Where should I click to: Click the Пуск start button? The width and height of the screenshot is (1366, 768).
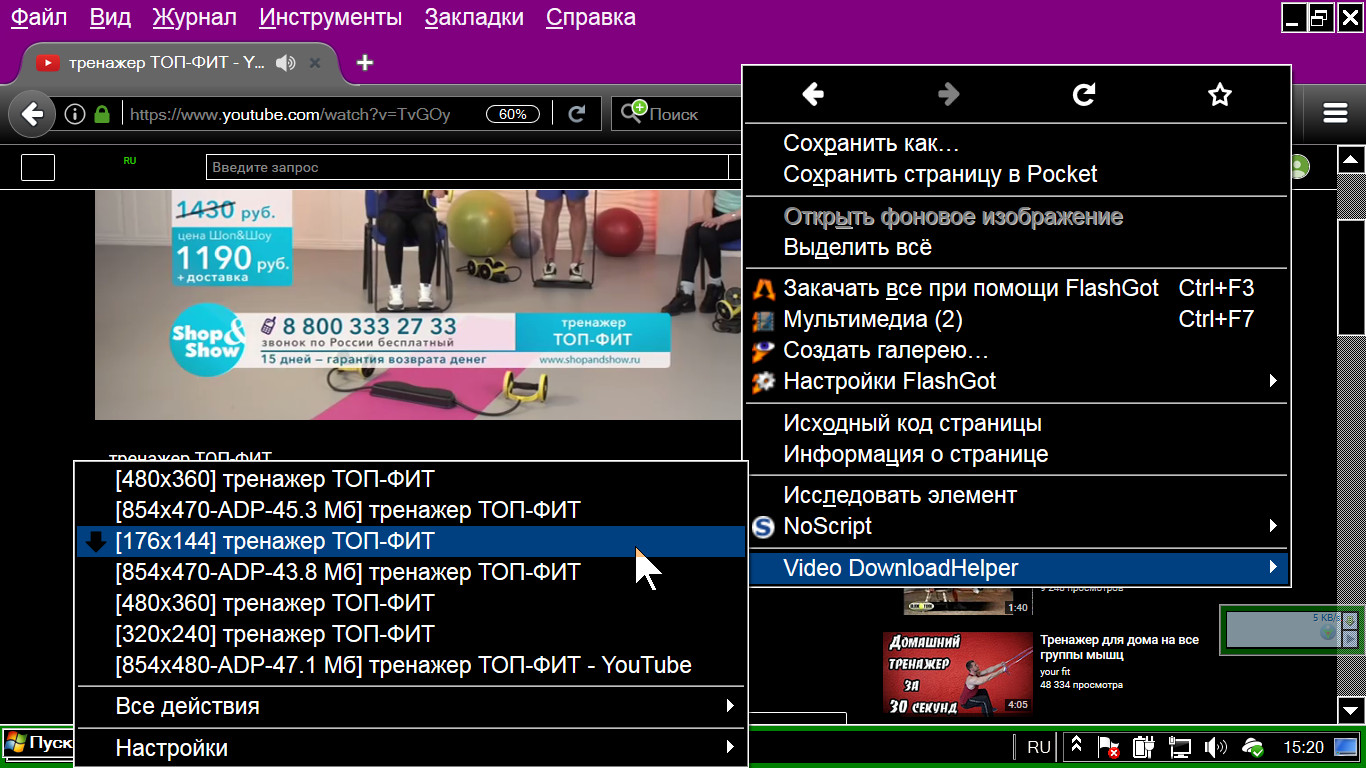point(37,743)
